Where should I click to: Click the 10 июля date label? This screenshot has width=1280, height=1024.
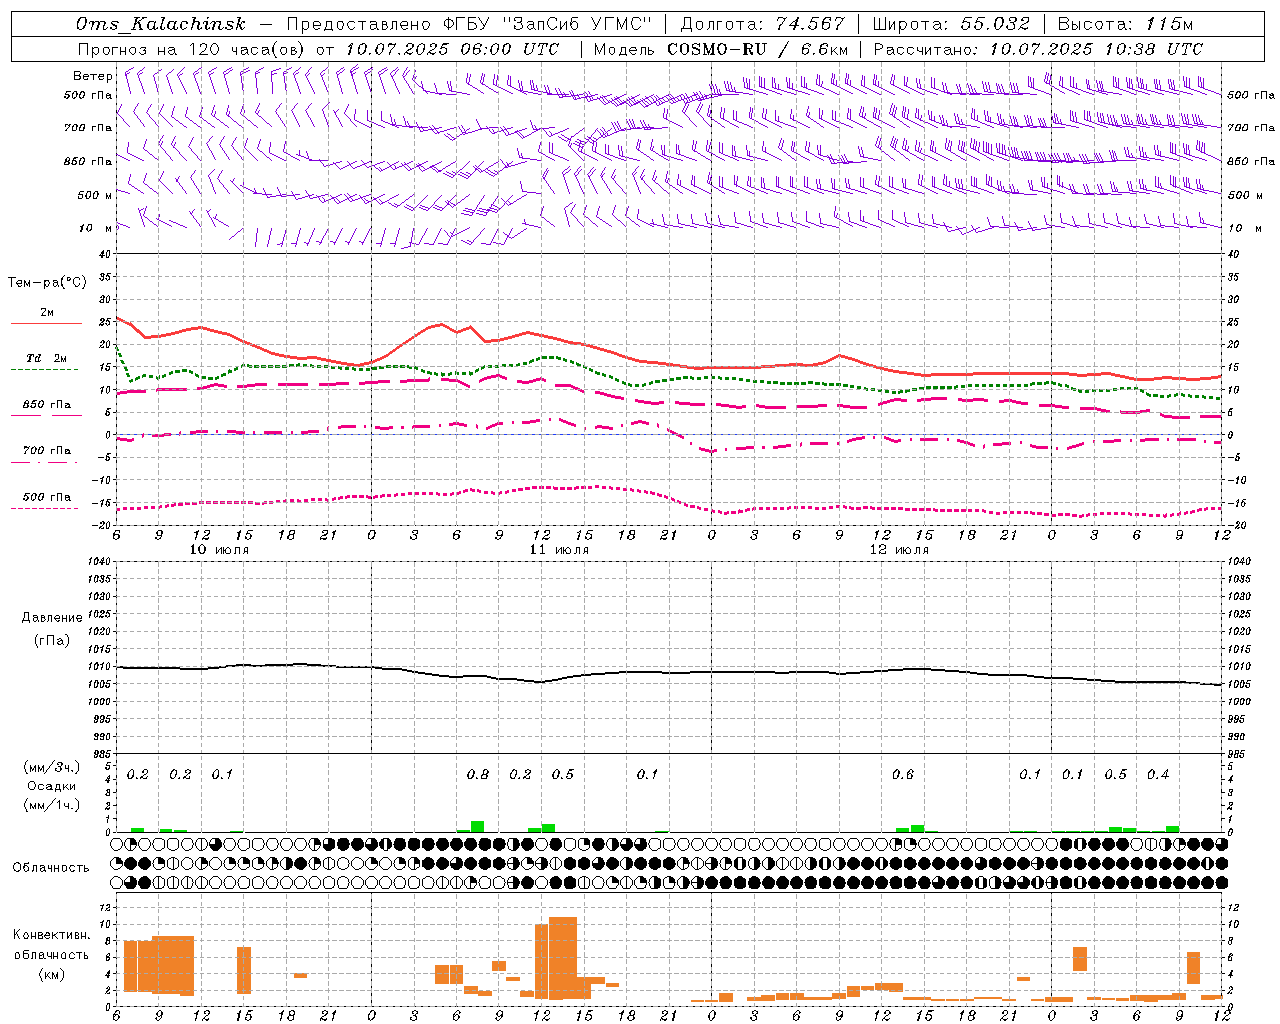coord(219,550)
